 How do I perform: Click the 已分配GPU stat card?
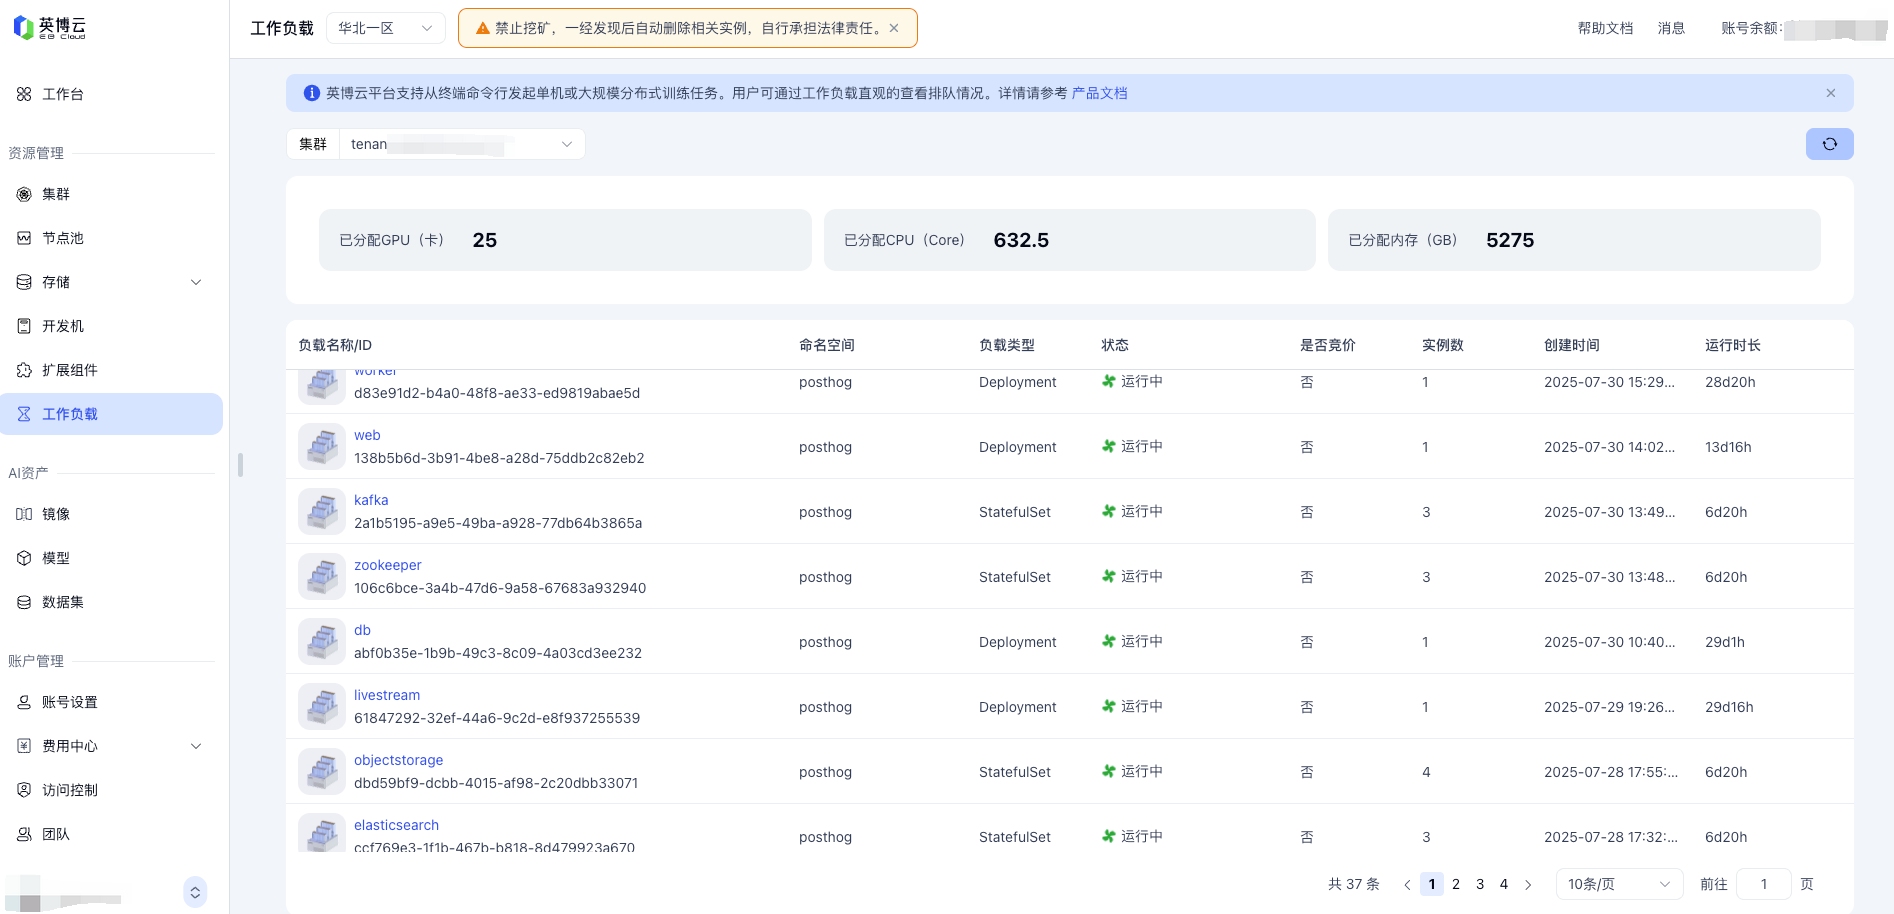pos(565,240)
